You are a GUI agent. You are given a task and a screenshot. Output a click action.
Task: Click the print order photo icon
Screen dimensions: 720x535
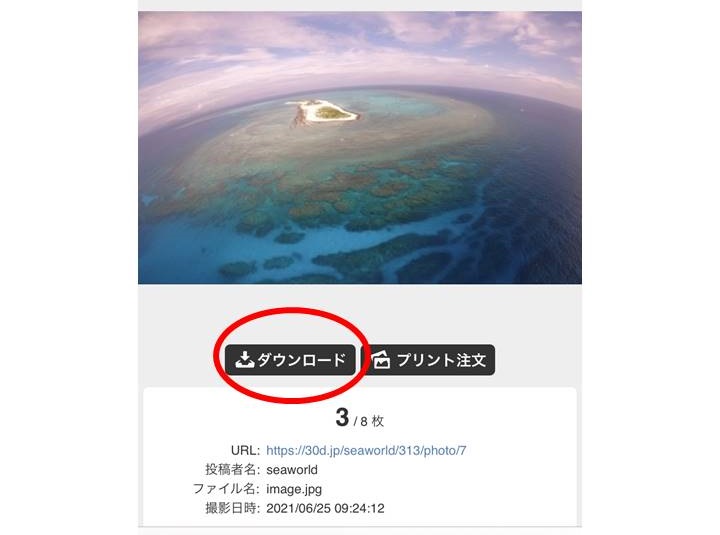pyautogui.click(x=381, y=360)
